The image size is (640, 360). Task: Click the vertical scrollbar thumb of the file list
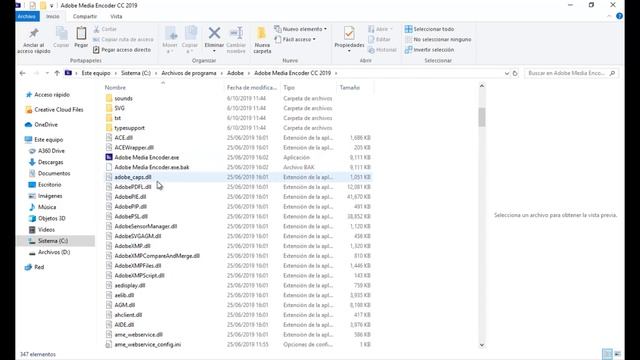click(x=482, y=117)
